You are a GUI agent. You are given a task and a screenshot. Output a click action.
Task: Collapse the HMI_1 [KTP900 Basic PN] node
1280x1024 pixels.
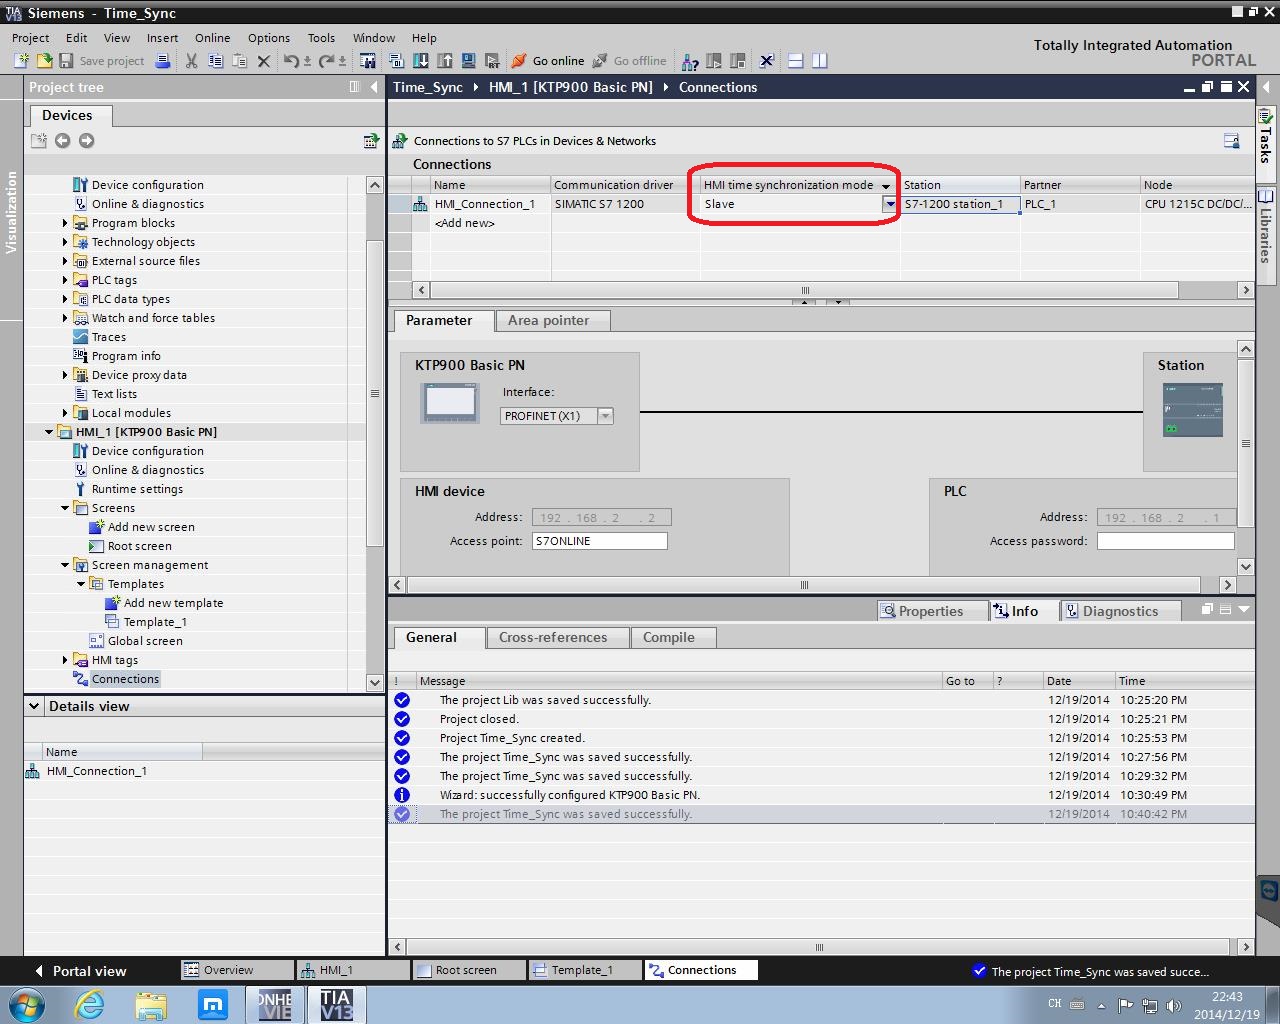49,432
